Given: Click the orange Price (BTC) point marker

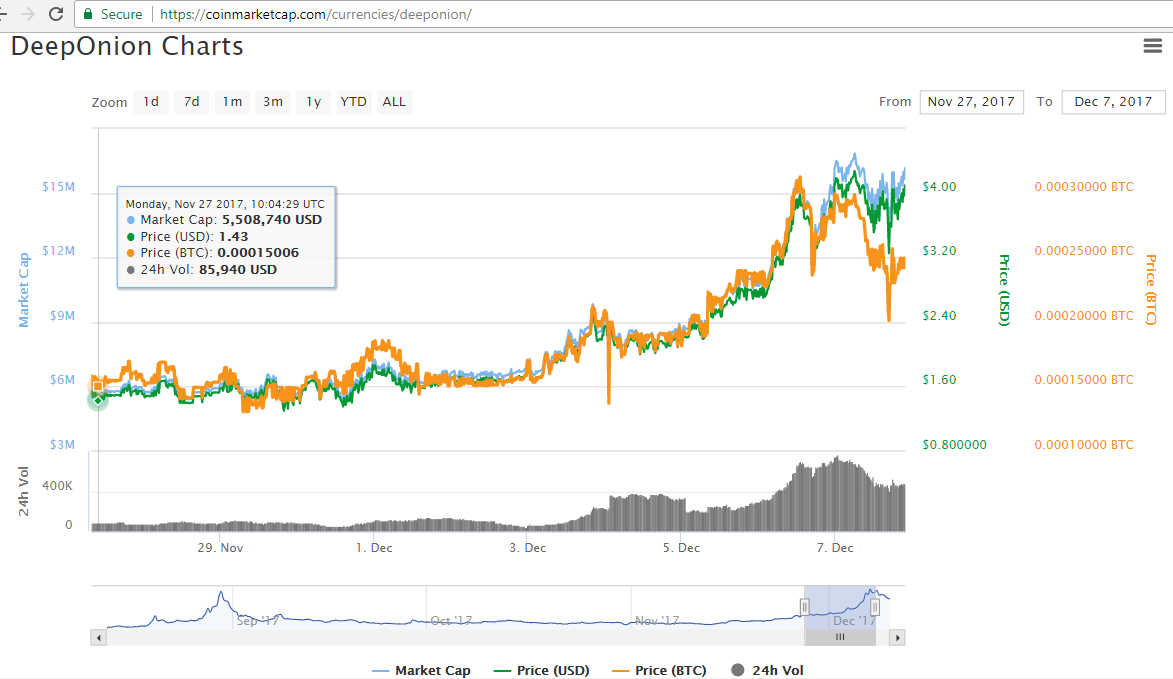Looking at the screenshot, I should (x=98, y=387).
